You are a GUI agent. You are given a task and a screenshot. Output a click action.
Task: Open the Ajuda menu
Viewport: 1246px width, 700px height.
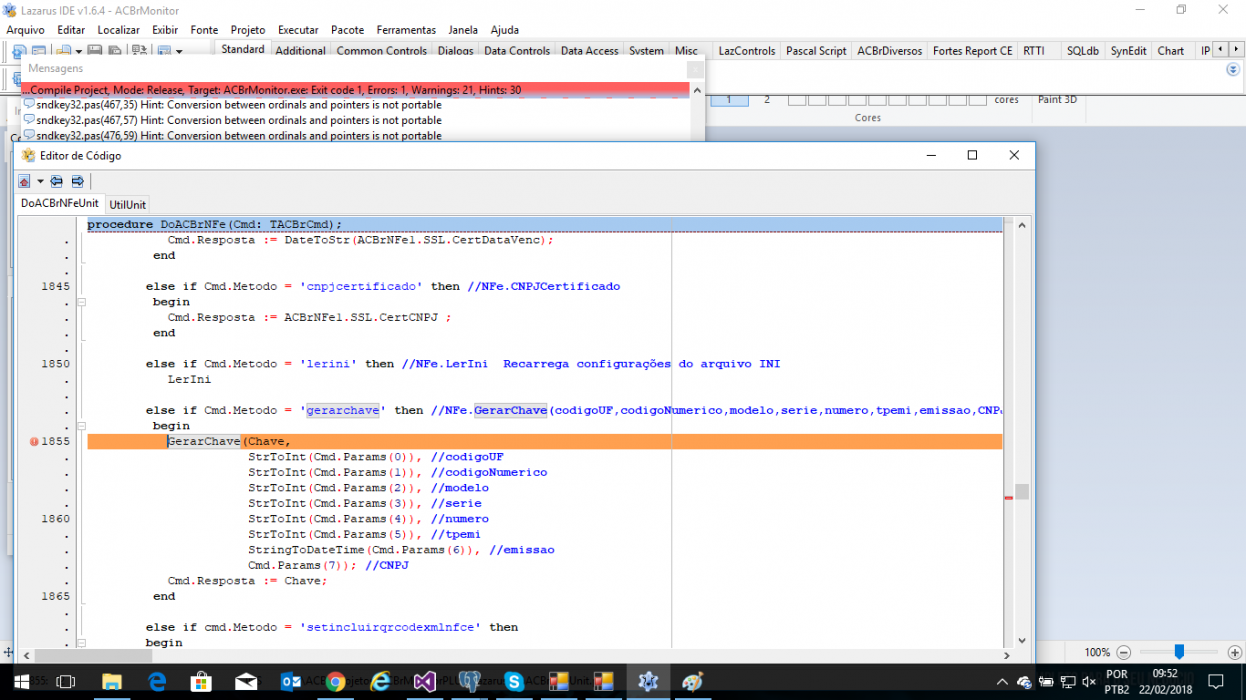click(x=505, y=30)
